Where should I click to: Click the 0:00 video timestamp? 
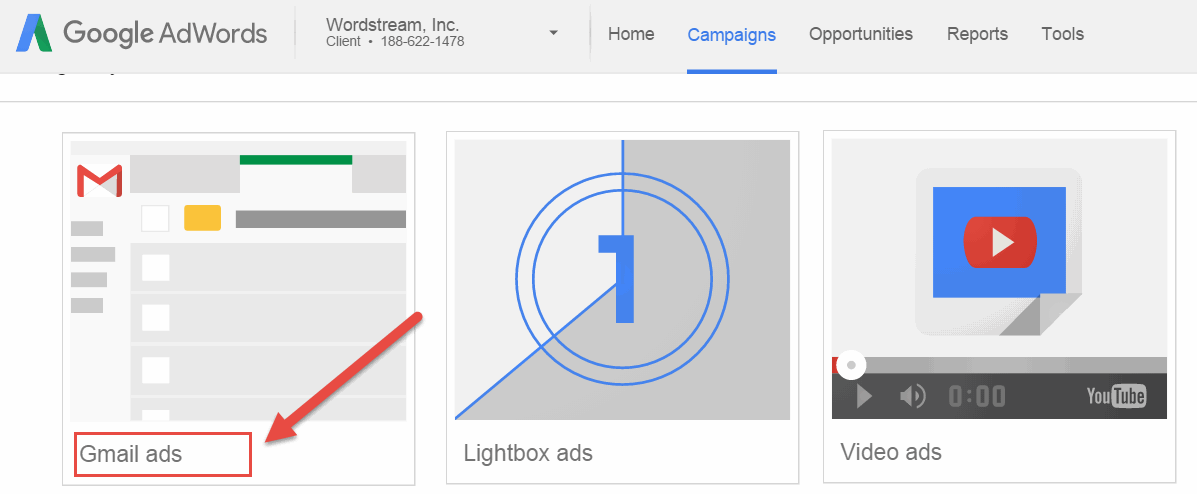(976, 396)
